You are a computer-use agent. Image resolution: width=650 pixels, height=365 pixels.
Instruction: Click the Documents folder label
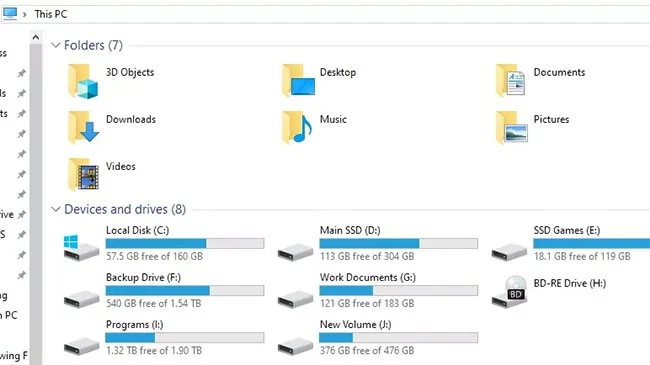[559, 72]
